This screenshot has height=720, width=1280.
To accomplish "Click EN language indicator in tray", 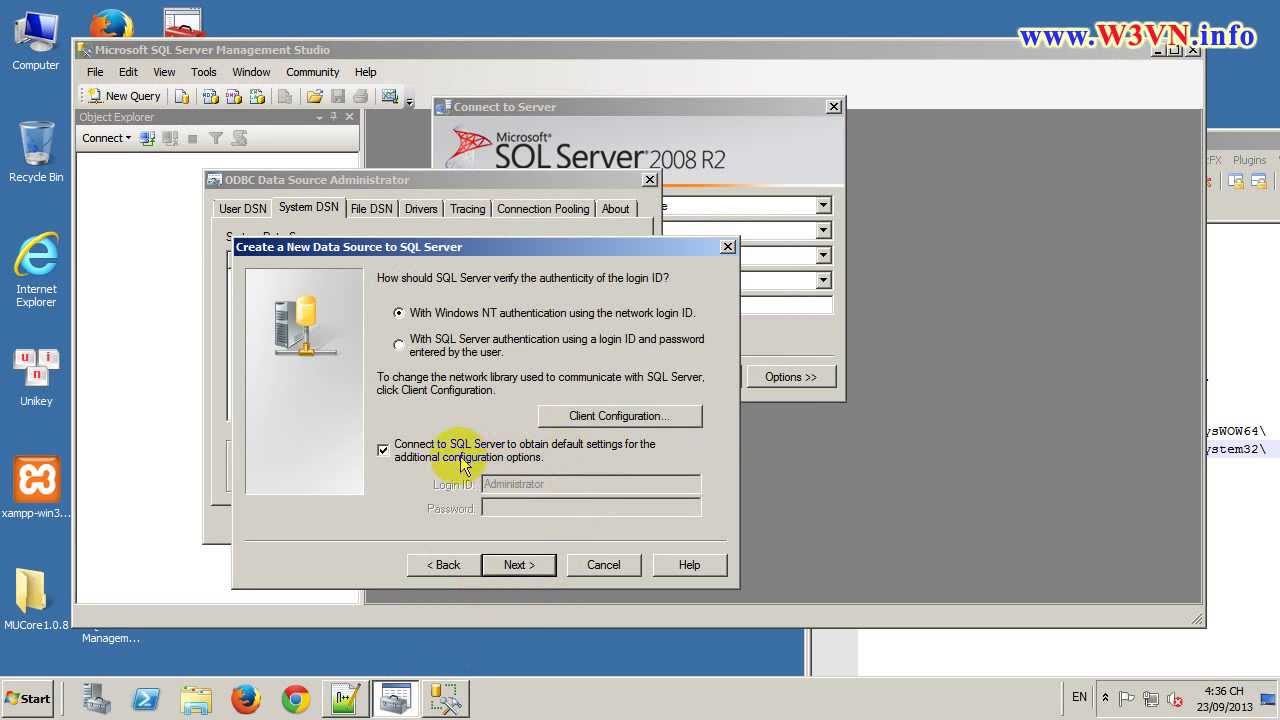I will click(x=1079, y=697).
